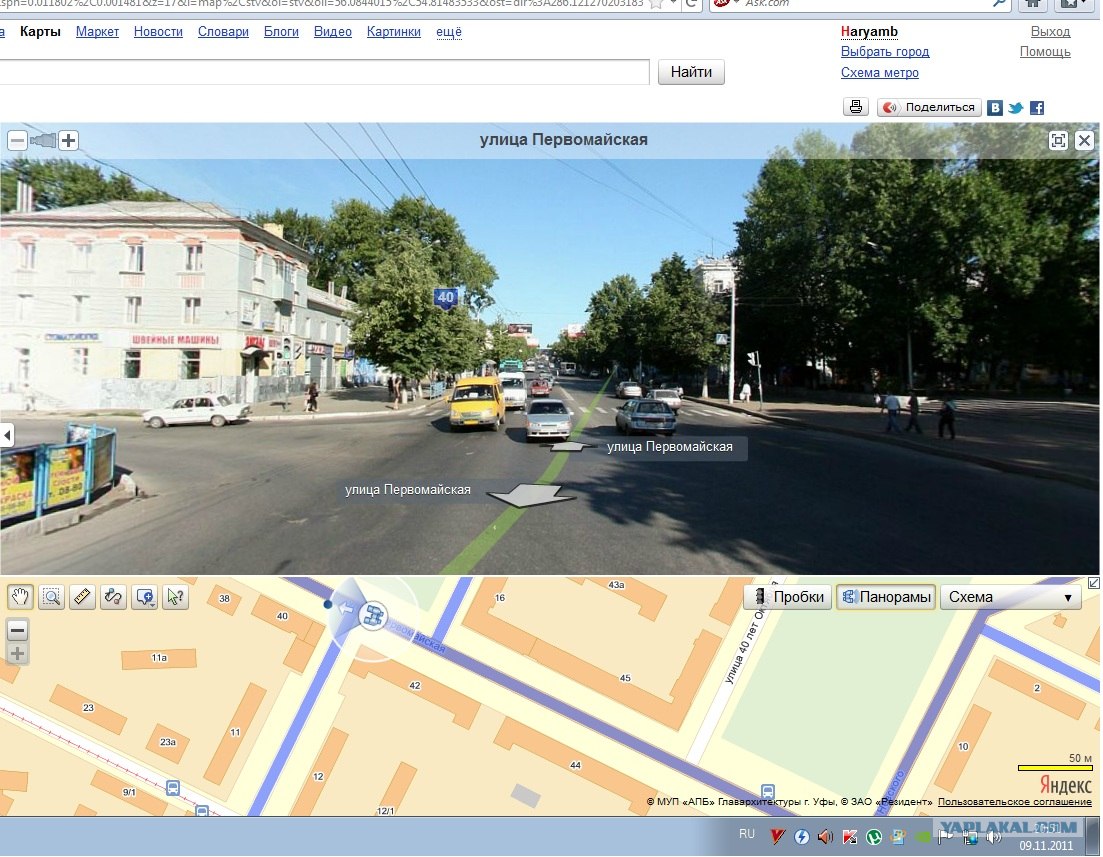
Task: Click the RU language indicator in taskbar
Action: [x=746, y=834]
